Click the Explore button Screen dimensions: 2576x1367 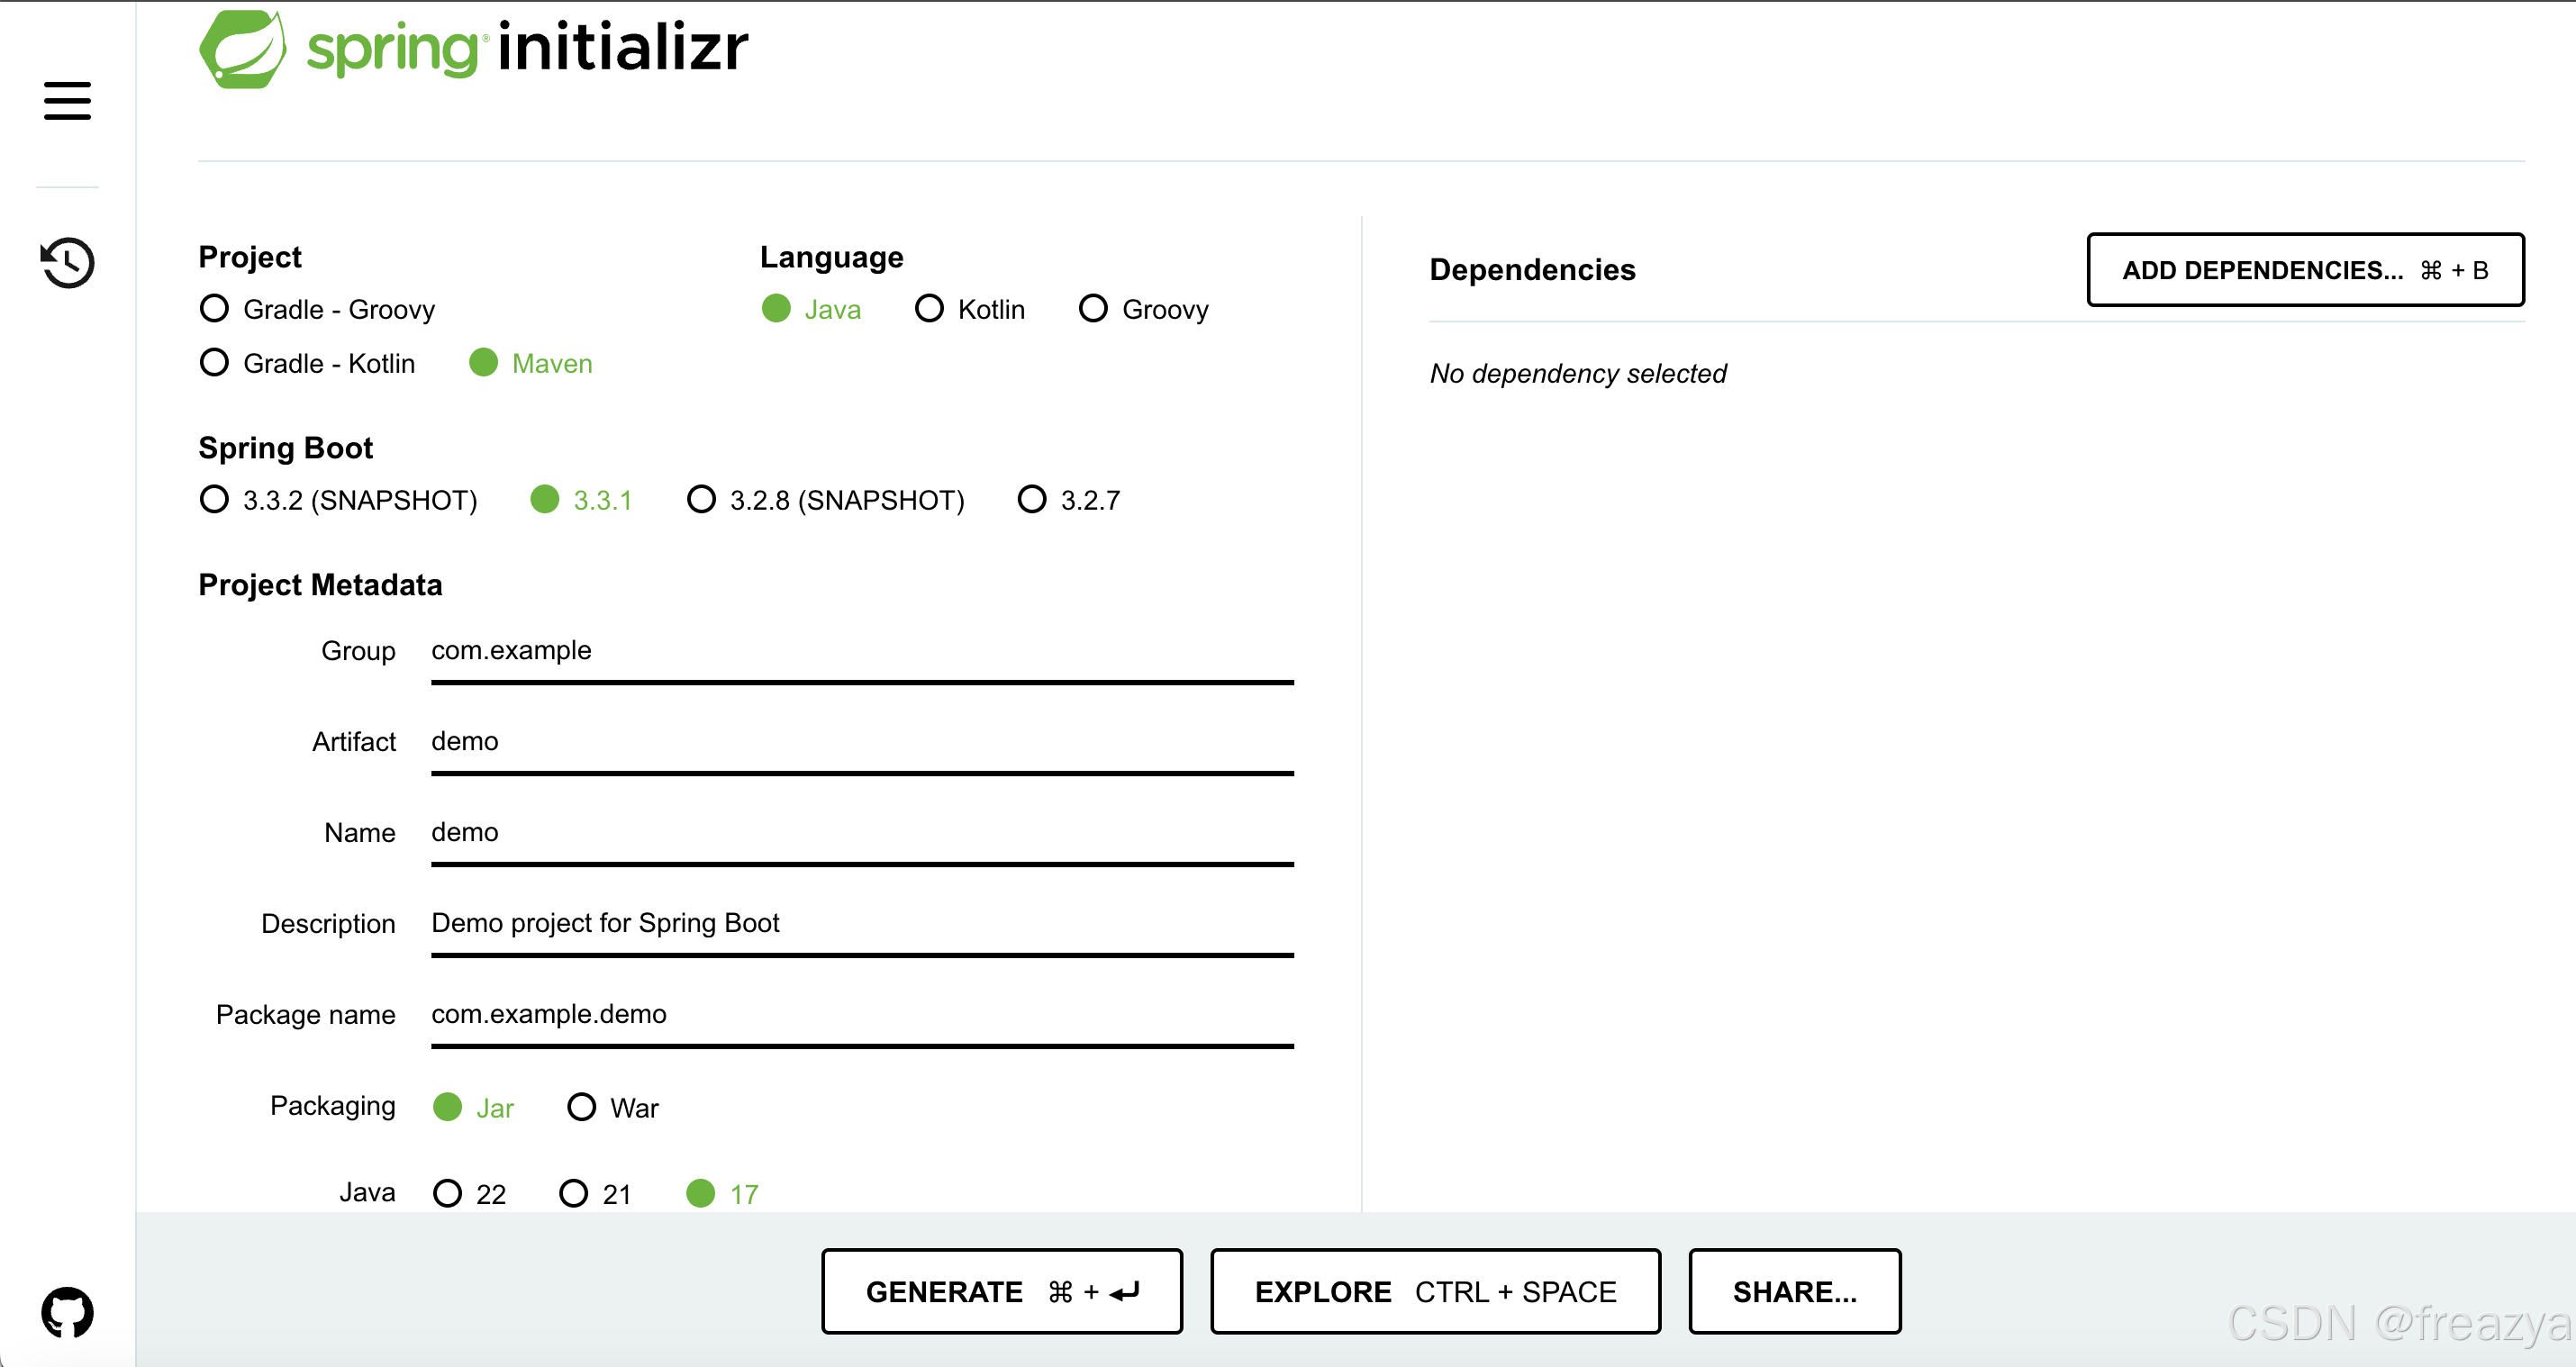click(x=1434, y=1291)
